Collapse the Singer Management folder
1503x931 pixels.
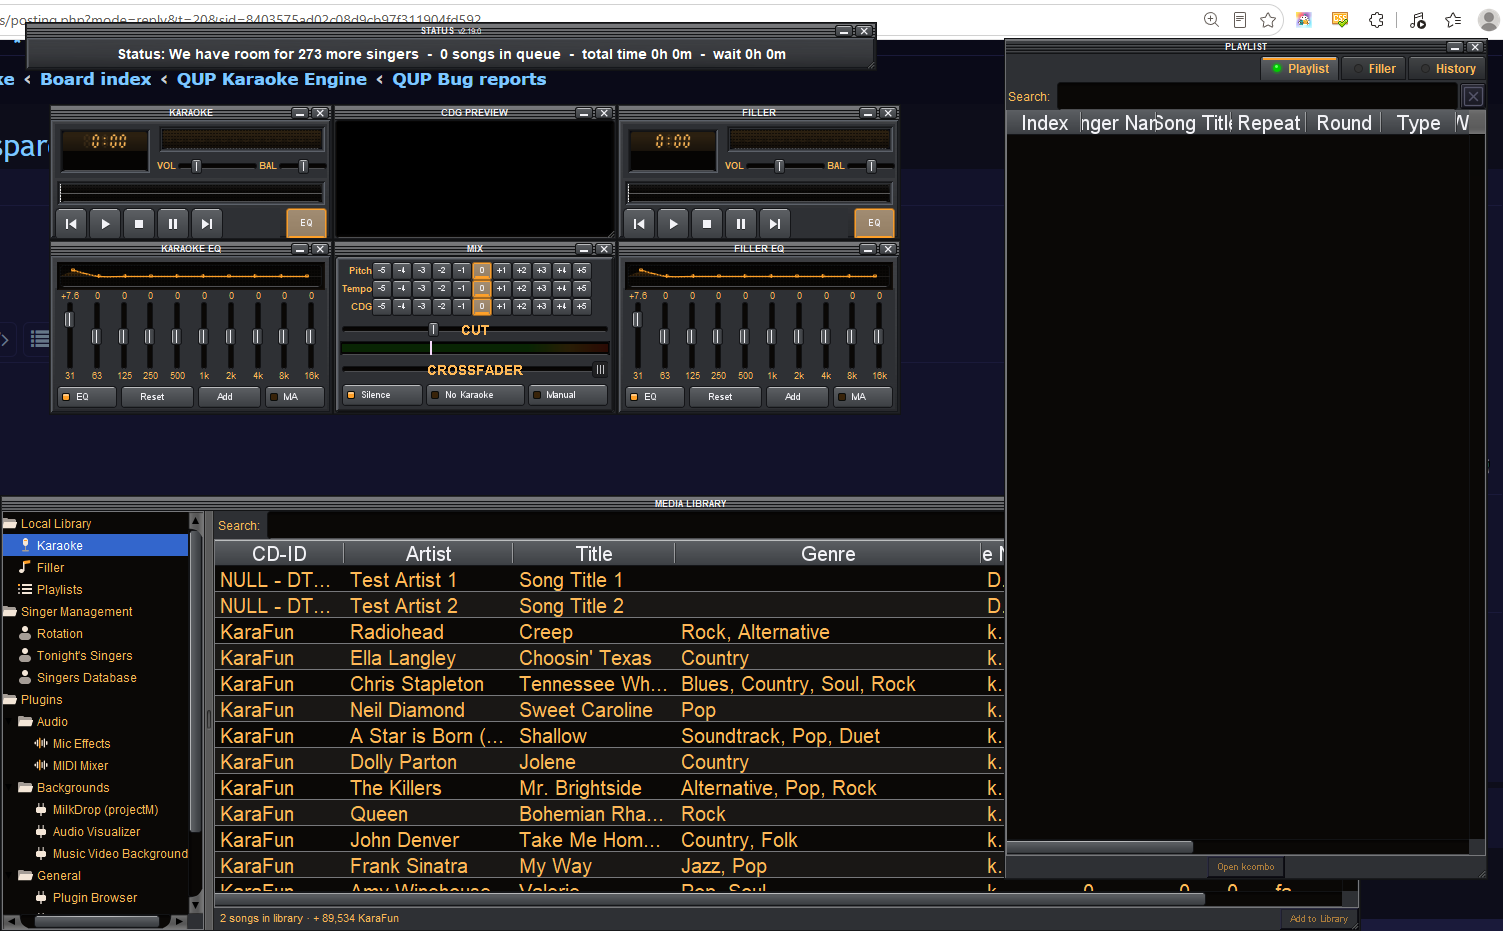pos(10,611)
